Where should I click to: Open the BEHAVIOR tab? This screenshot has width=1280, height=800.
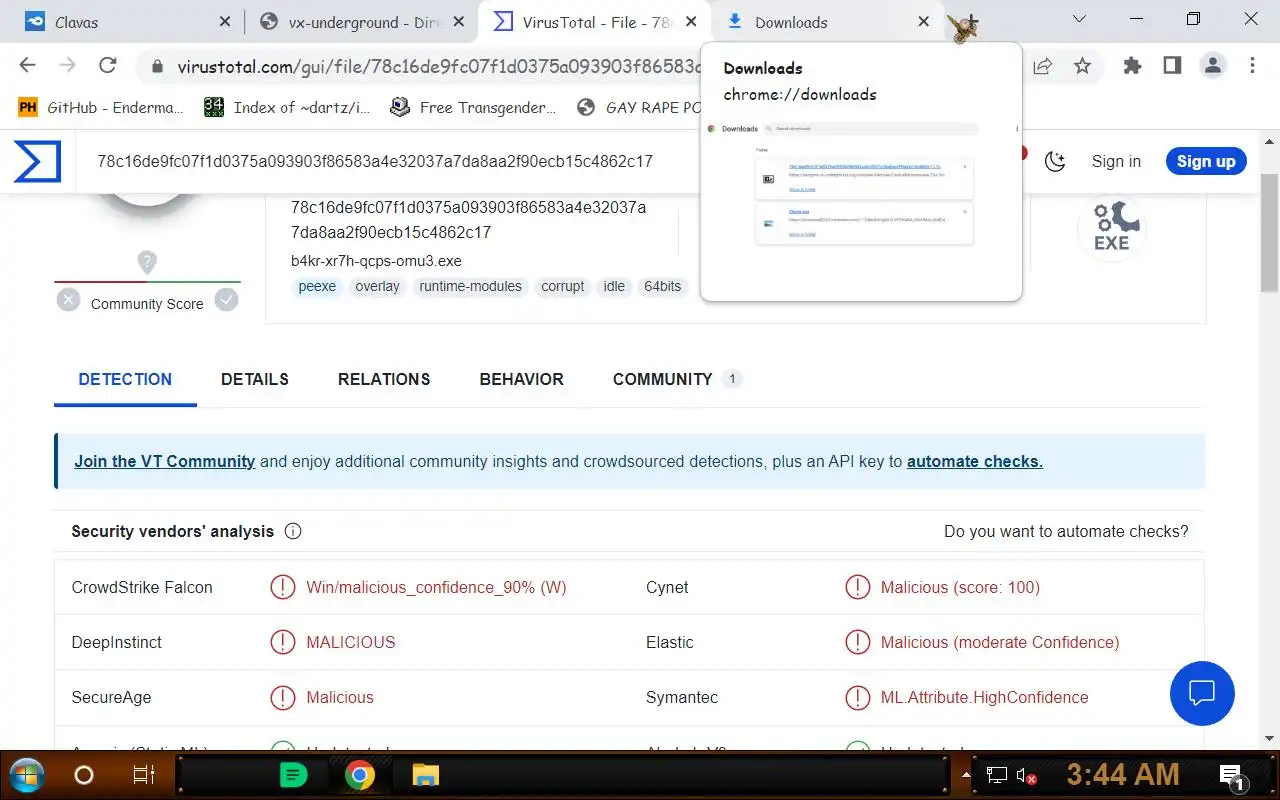tap(522, 379)
